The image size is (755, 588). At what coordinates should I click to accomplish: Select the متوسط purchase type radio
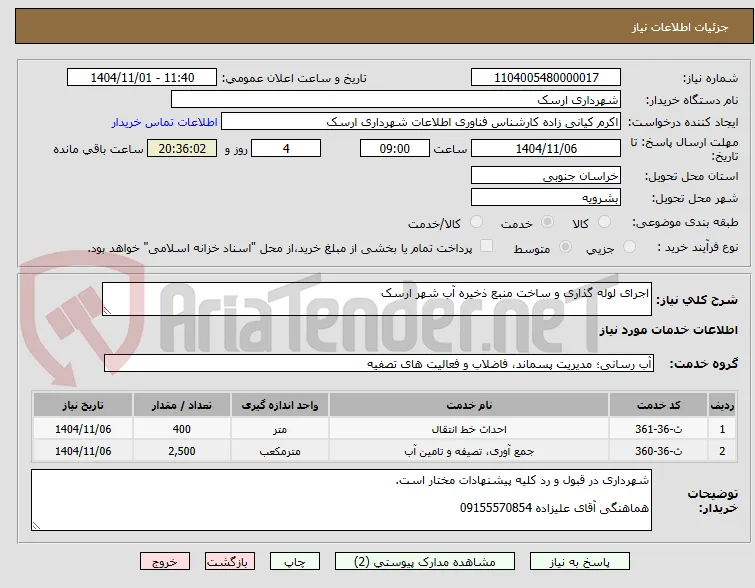(565, 247)
